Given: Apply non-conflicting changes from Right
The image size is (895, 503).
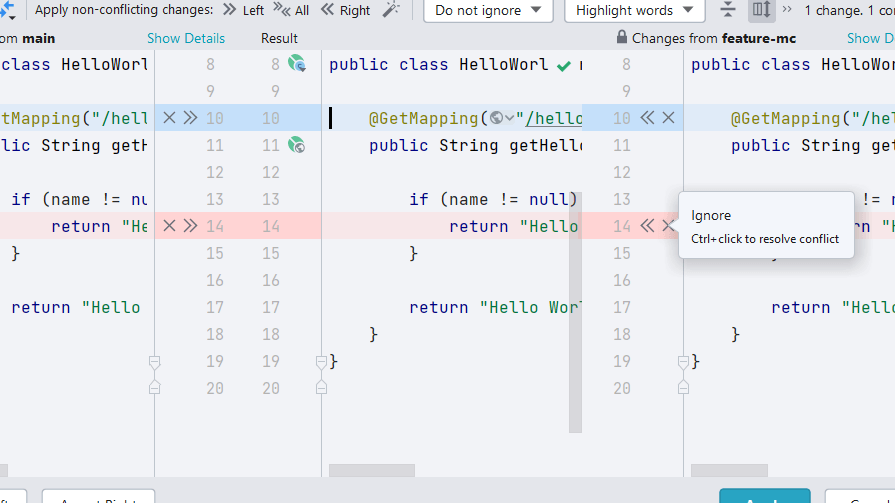Looking at the screenshot, I should click(345, 10).
